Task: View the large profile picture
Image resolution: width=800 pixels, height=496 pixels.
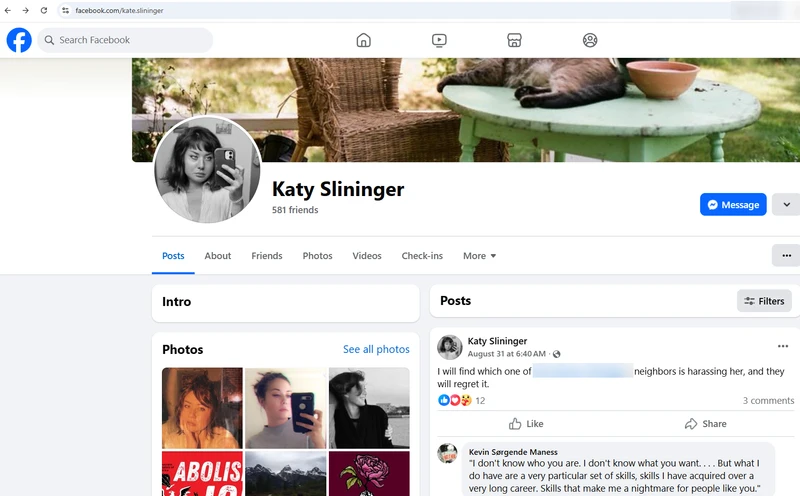Action: (207, 169)
